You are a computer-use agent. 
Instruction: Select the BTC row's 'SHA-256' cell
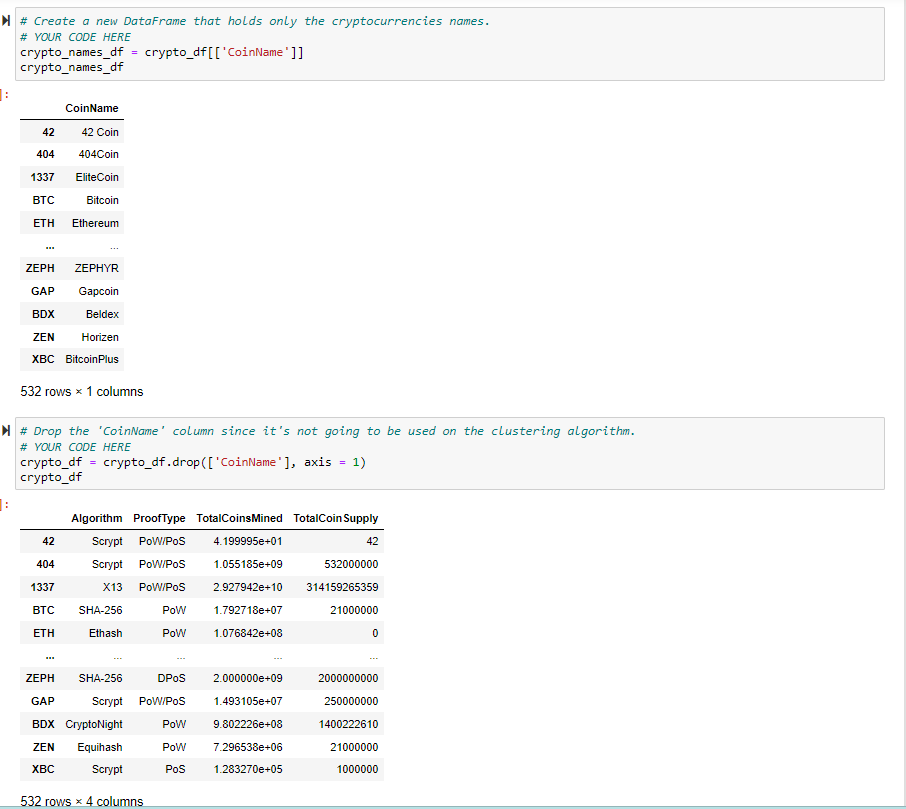coord(101,610)
